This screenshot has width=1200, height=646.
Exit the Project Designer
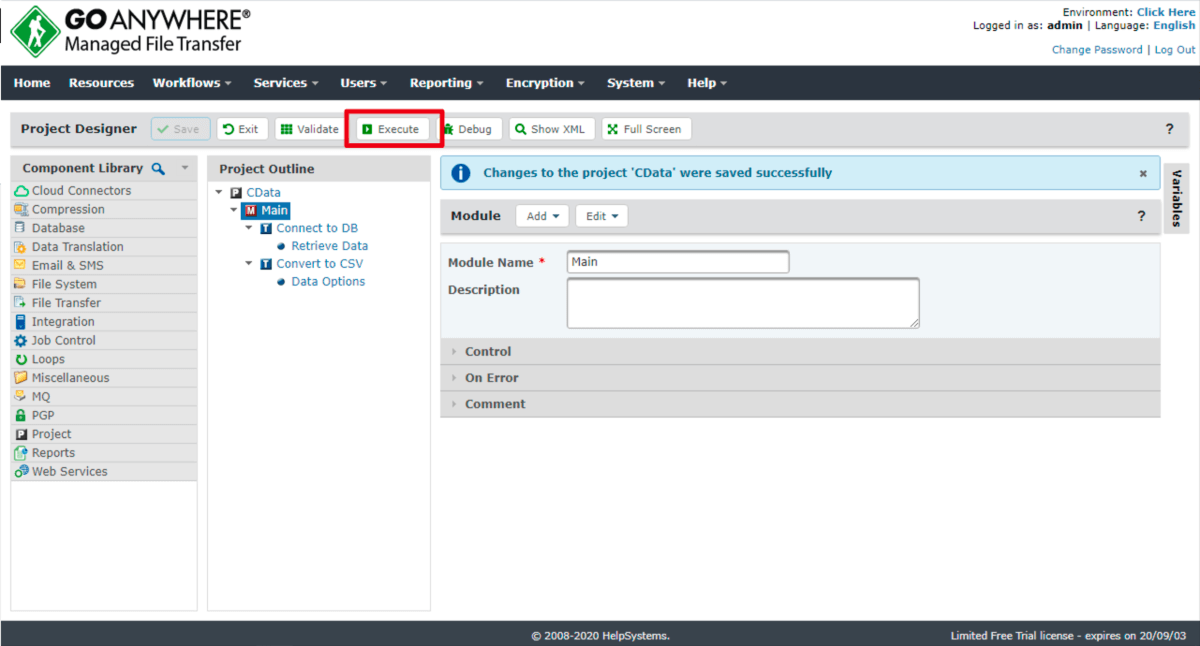click(x=242, y=129)
